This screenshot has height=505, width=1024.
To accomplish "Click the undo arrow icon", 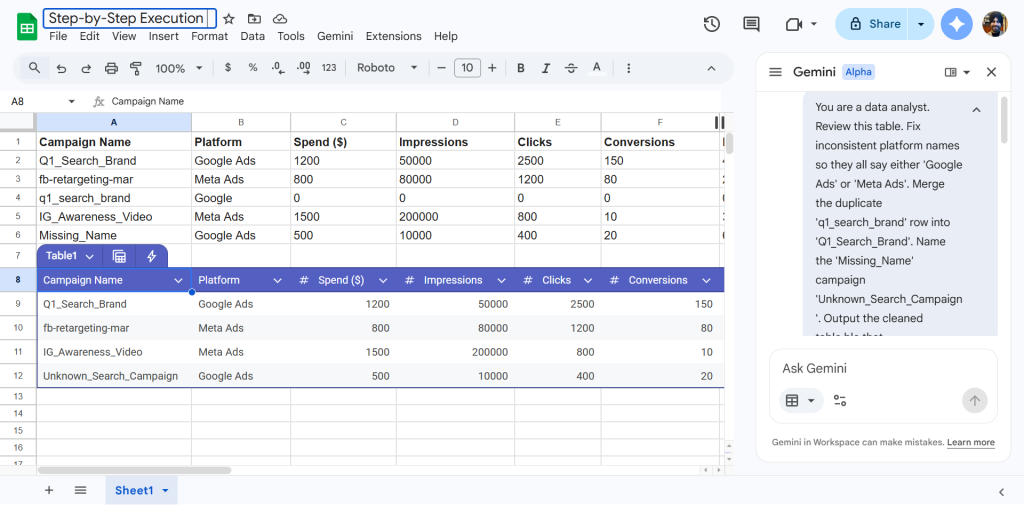I will coord(62,68).
